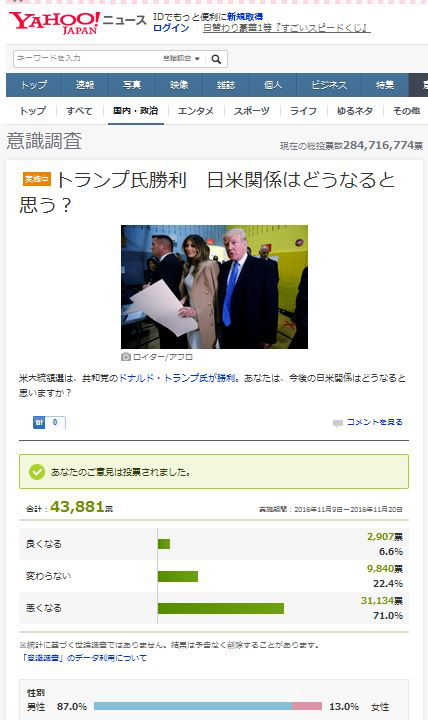Click the green vote confirmation checkmark
Viewport: 428px width, 720px height.
(37, 472)
